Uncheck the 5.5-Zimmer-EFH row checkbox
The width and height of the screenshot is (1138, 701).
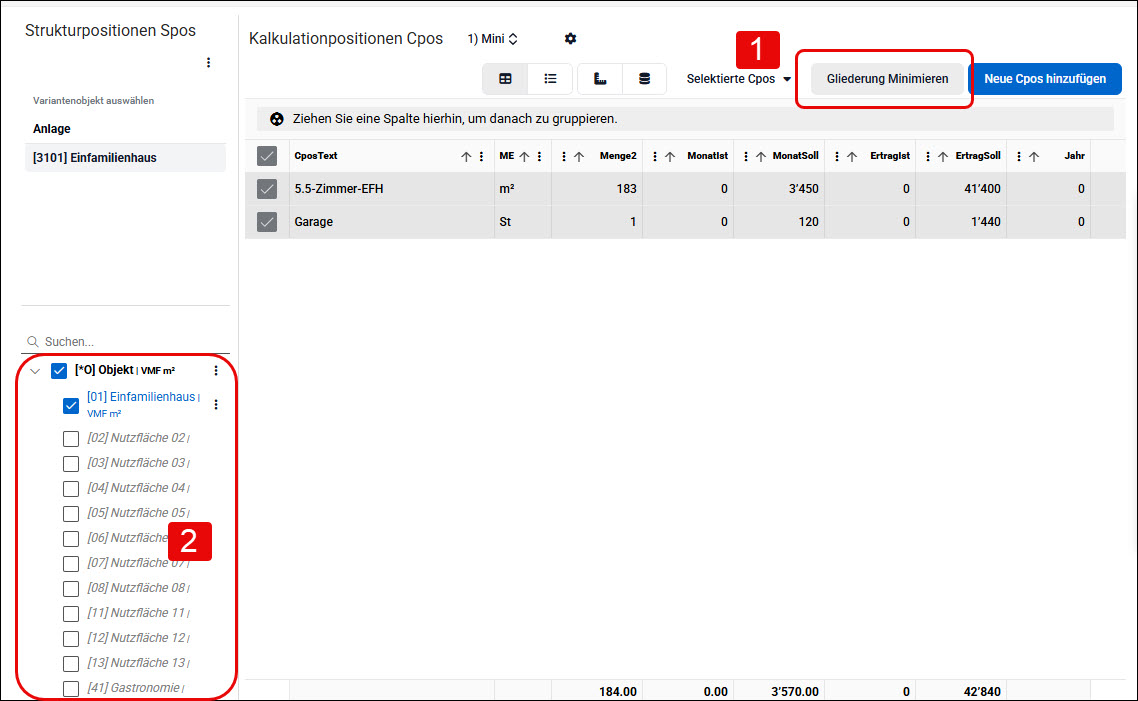(267, 189)
